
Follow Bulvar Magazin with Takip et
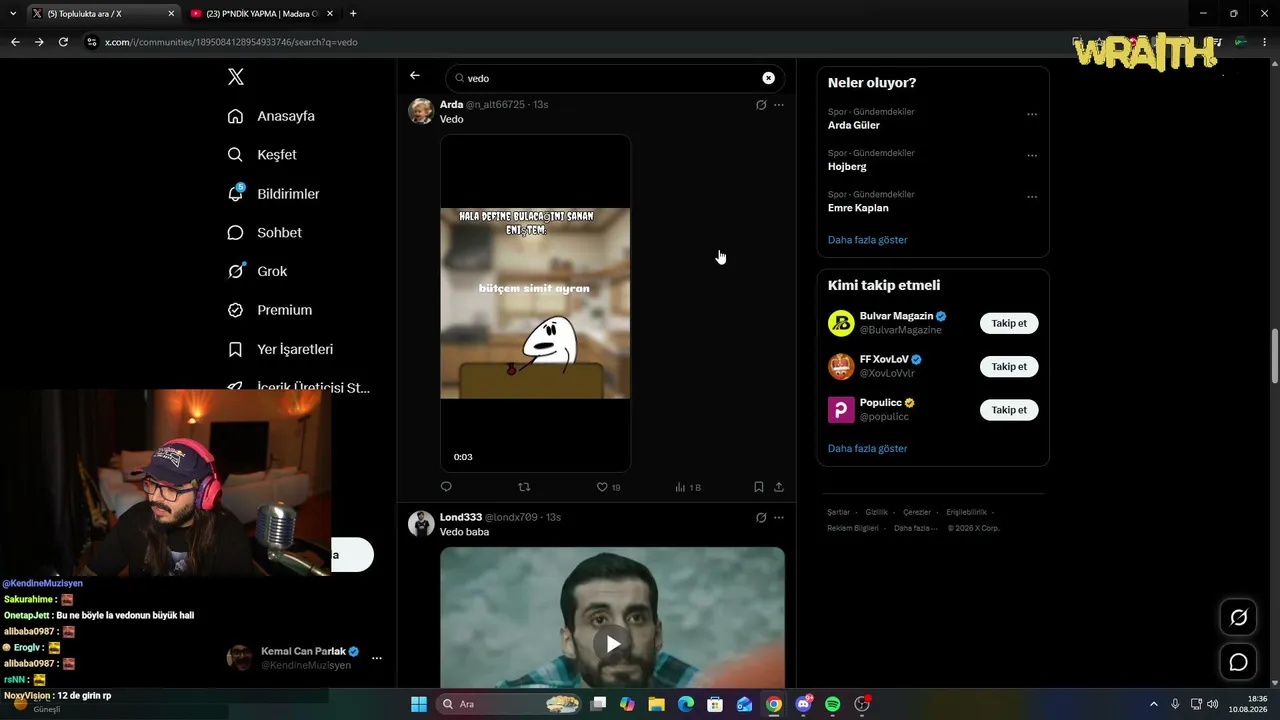point(1009,323)
